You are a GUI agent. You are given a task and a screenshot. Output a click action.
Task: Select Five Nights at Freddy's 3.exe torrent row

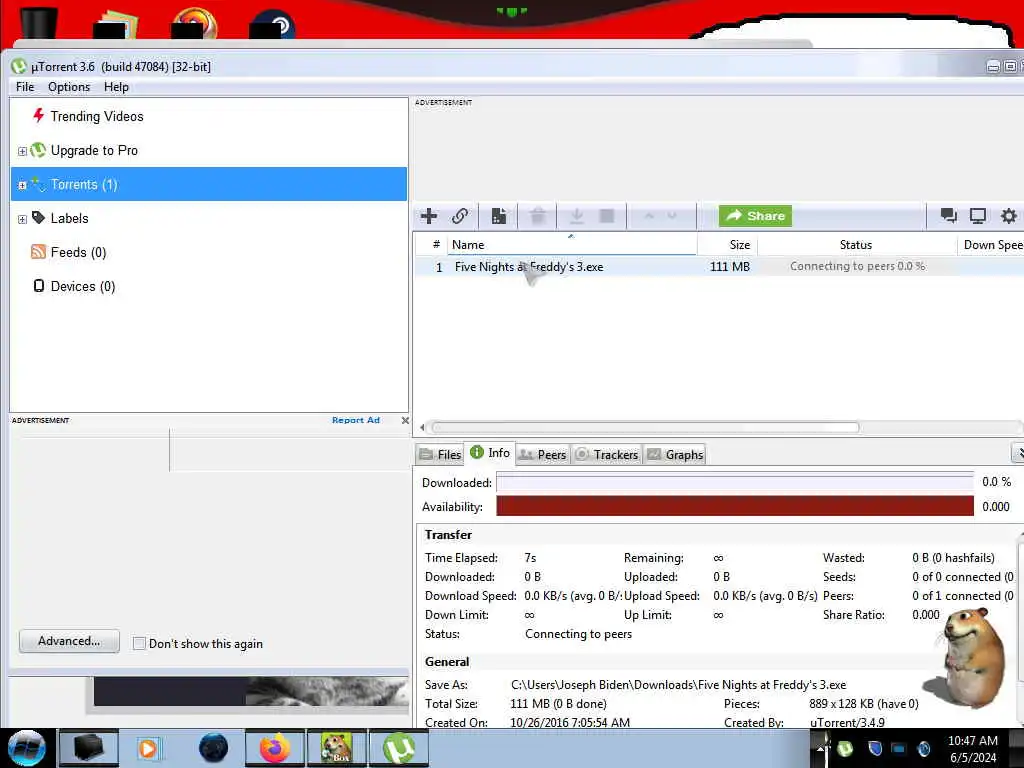point(719,266)
